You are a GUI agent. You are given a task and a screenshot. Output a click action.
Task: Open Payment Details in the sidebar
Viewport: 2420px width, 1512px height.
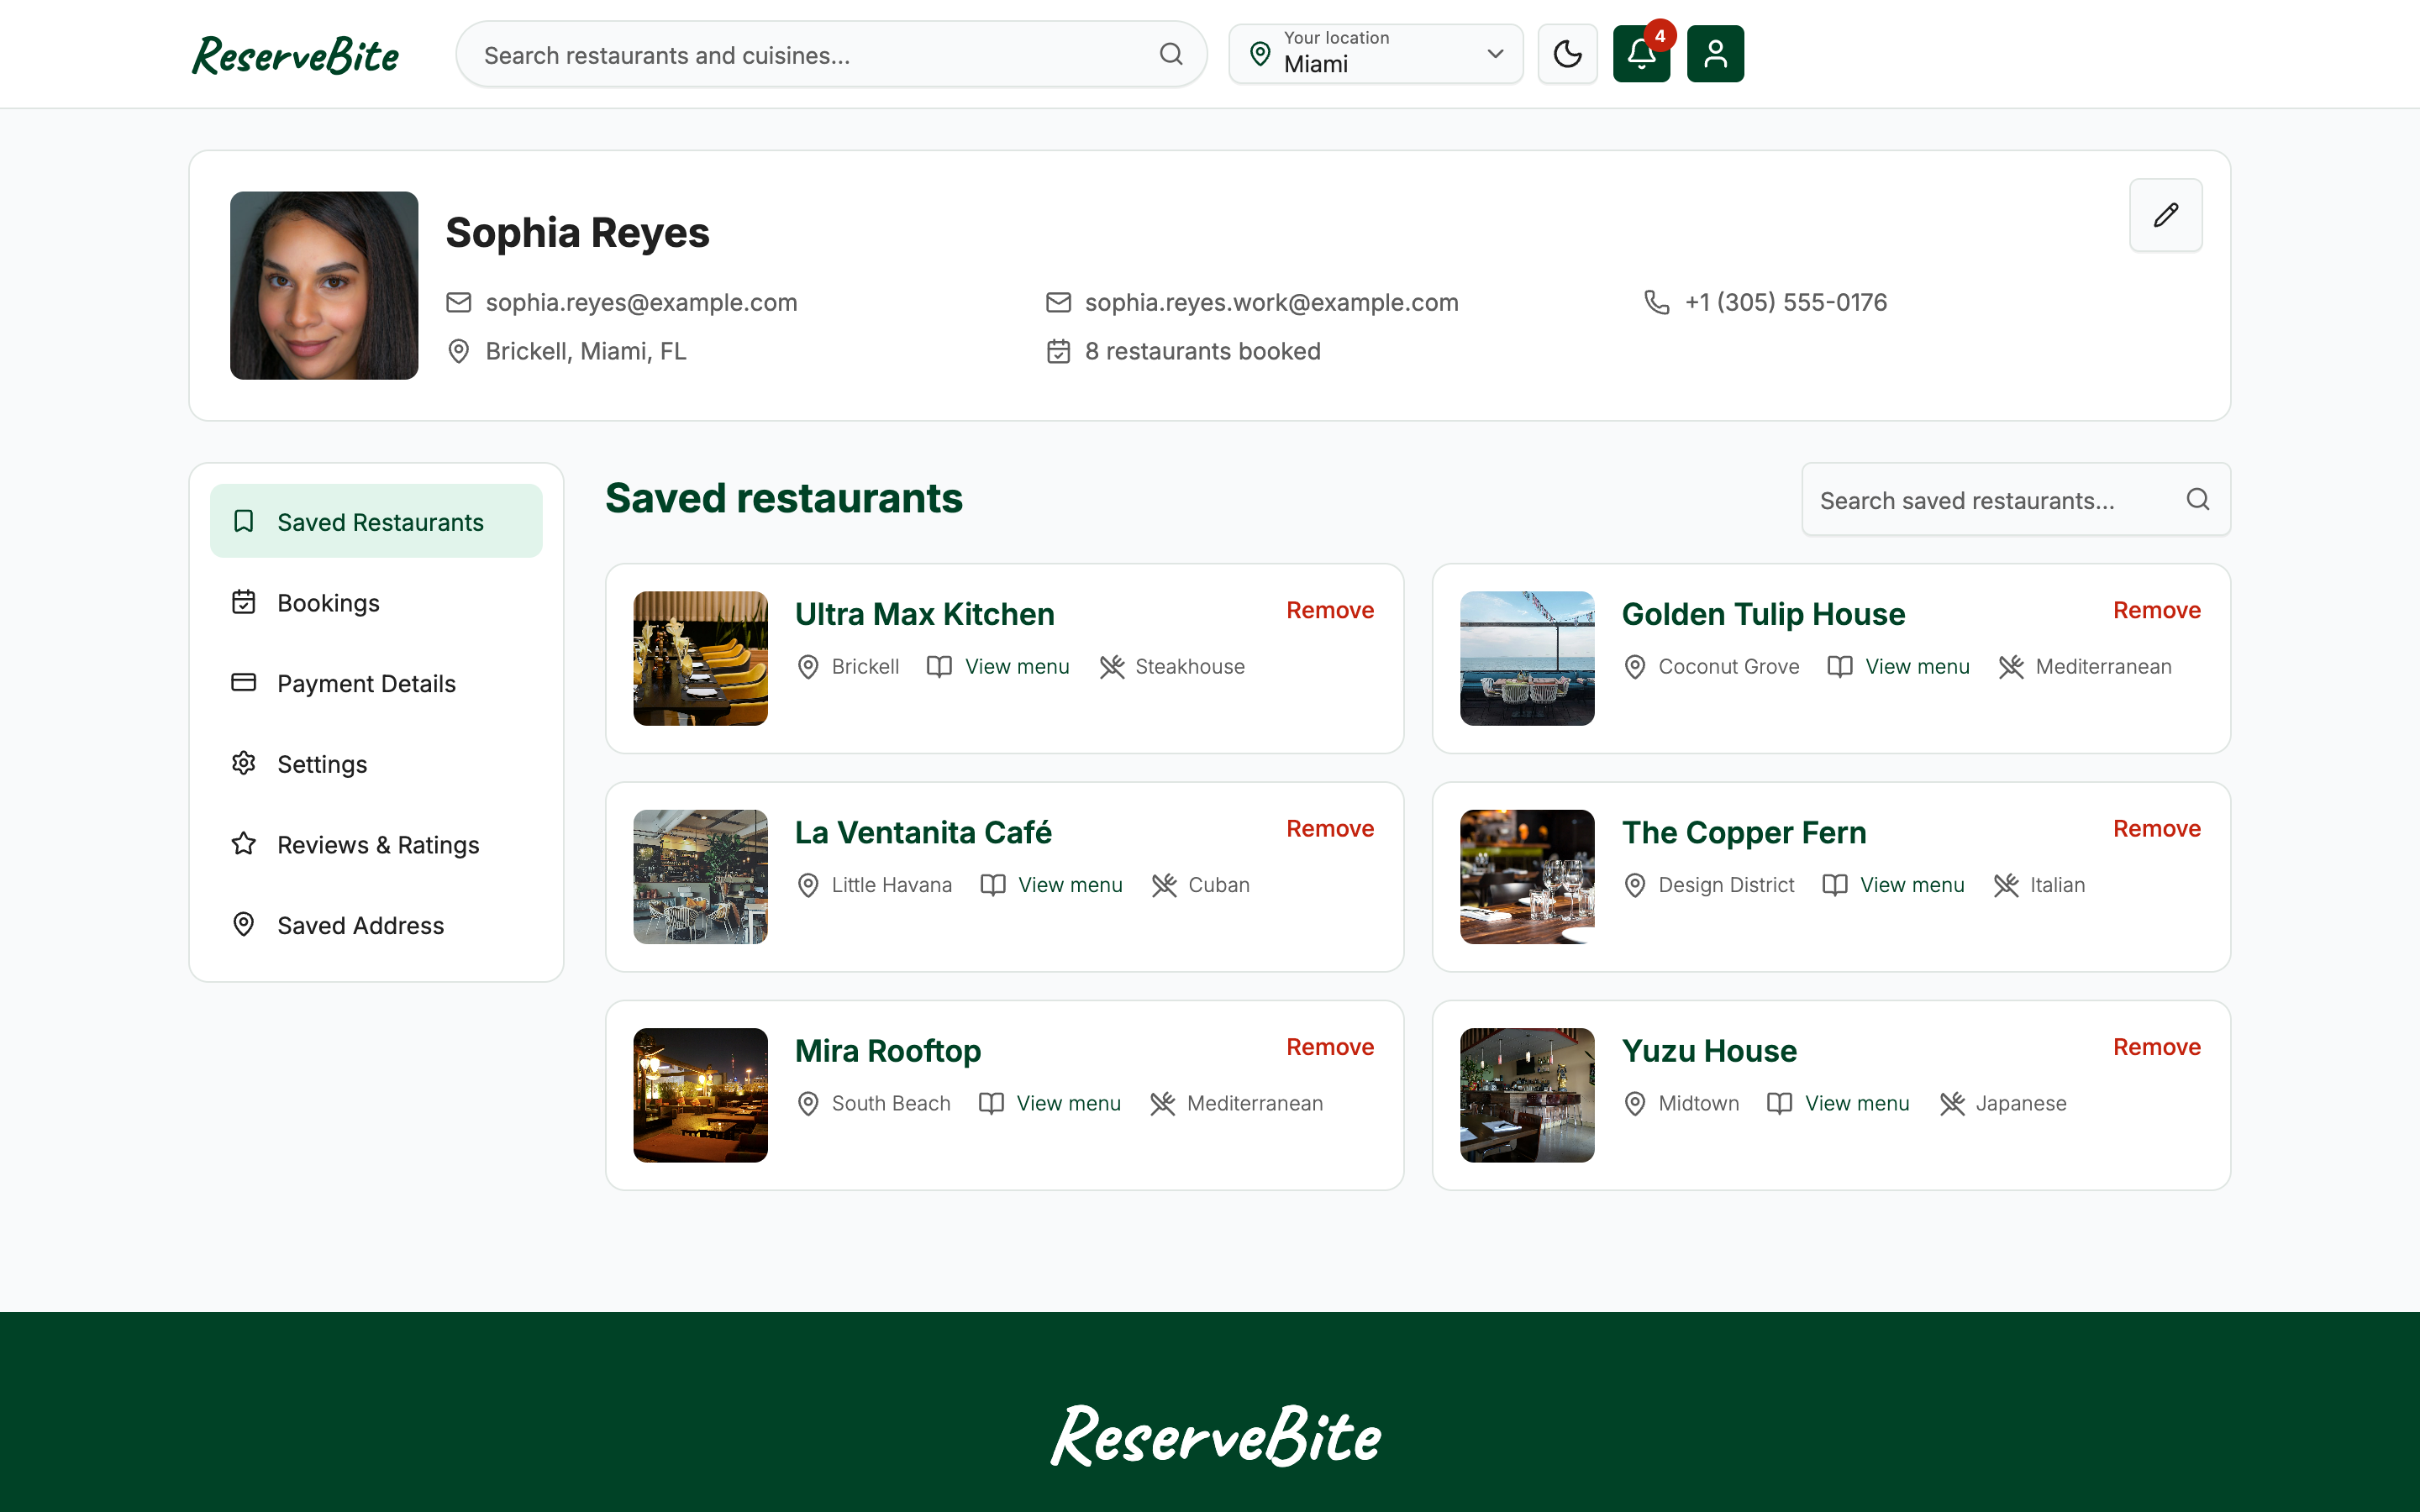(x=376, y=683)
